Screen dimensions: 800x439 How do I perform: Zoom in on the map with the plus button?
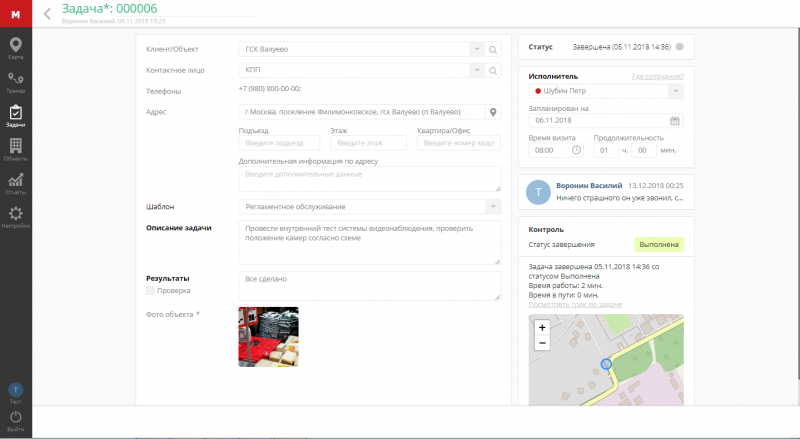542,327
